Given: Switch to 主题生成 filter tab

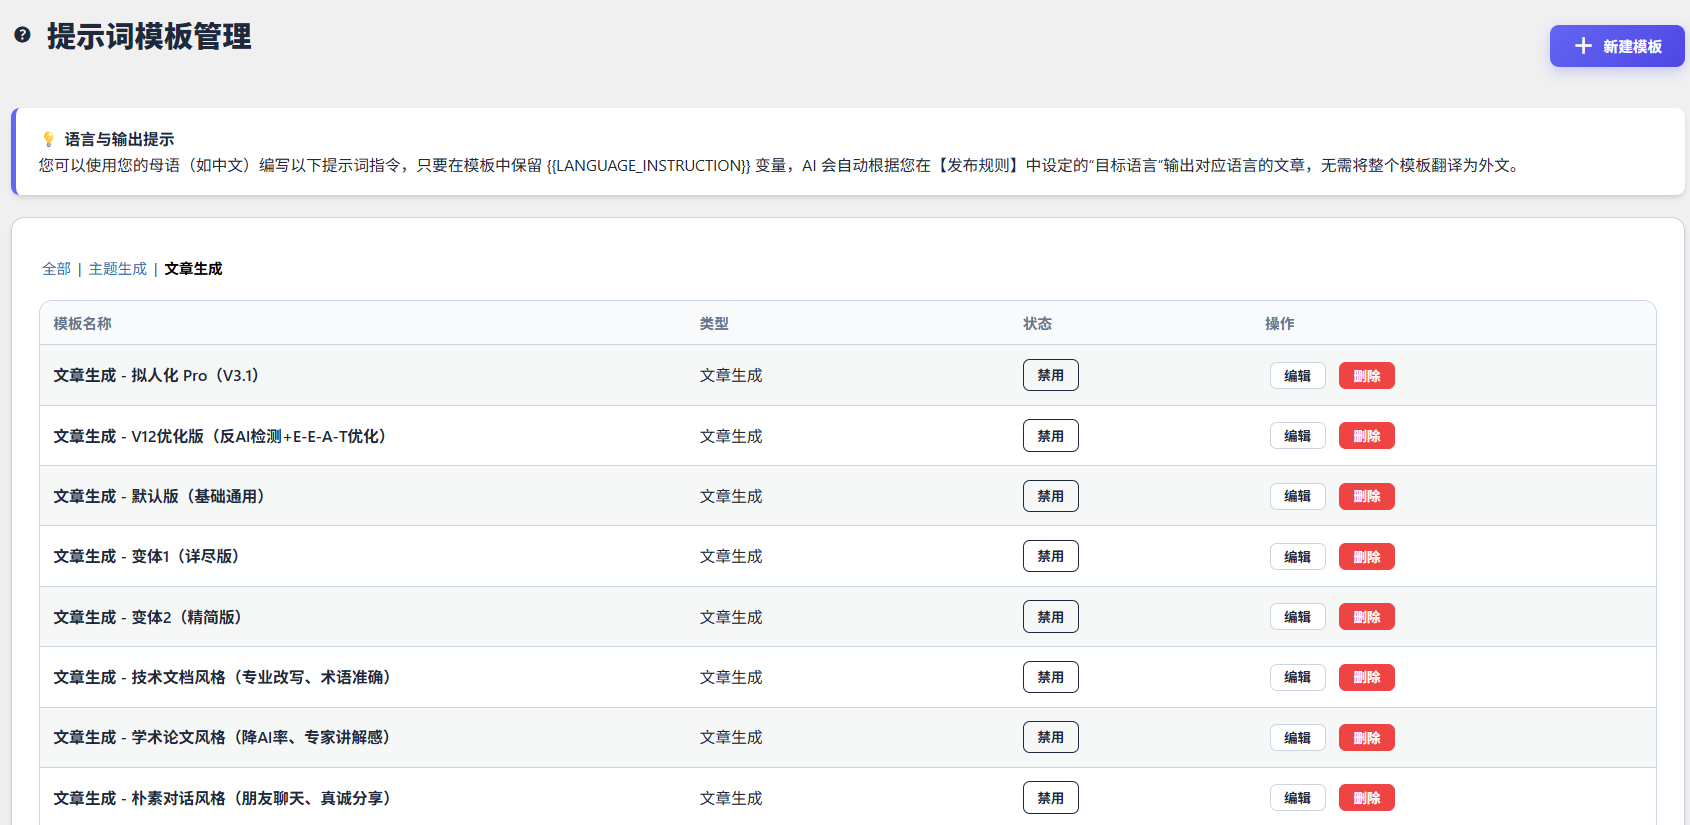Looking at the screenshot, I should point(117,269).
